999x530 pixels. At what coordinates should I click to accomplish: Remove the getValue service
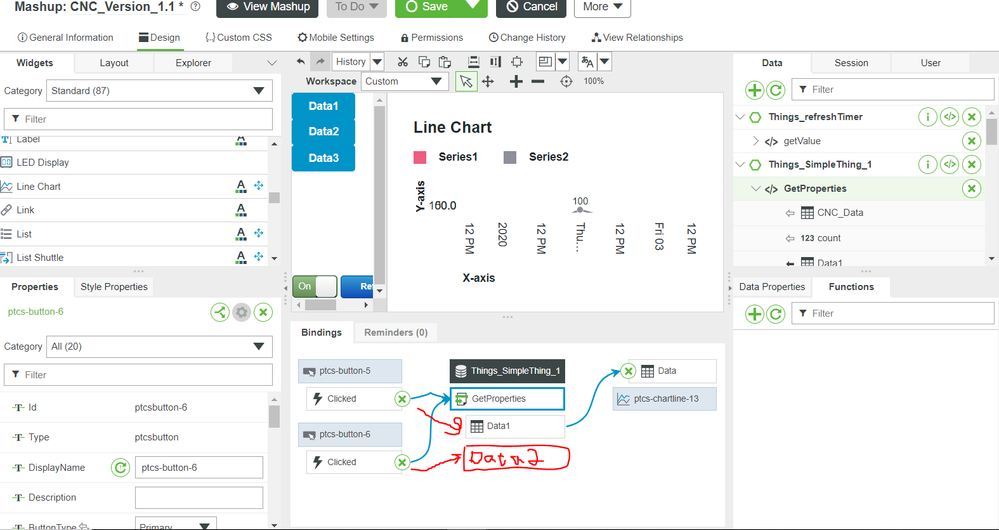[x=971, y=141]
